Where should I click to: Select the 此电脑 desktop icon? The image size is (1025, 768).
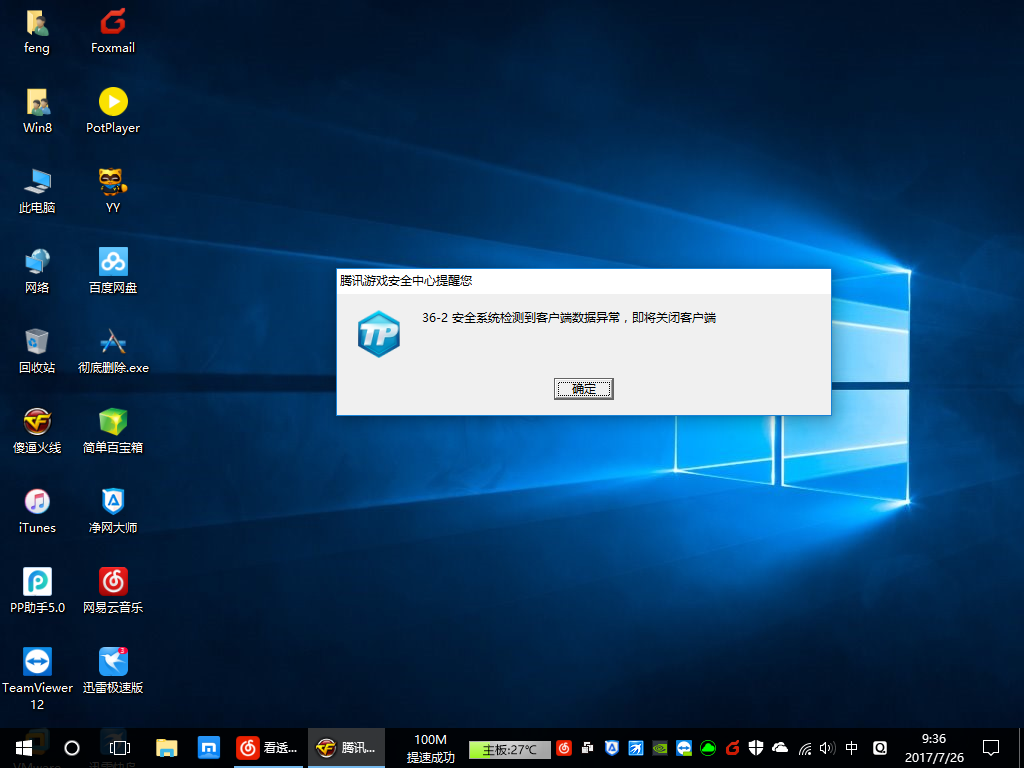coord(37,192)
